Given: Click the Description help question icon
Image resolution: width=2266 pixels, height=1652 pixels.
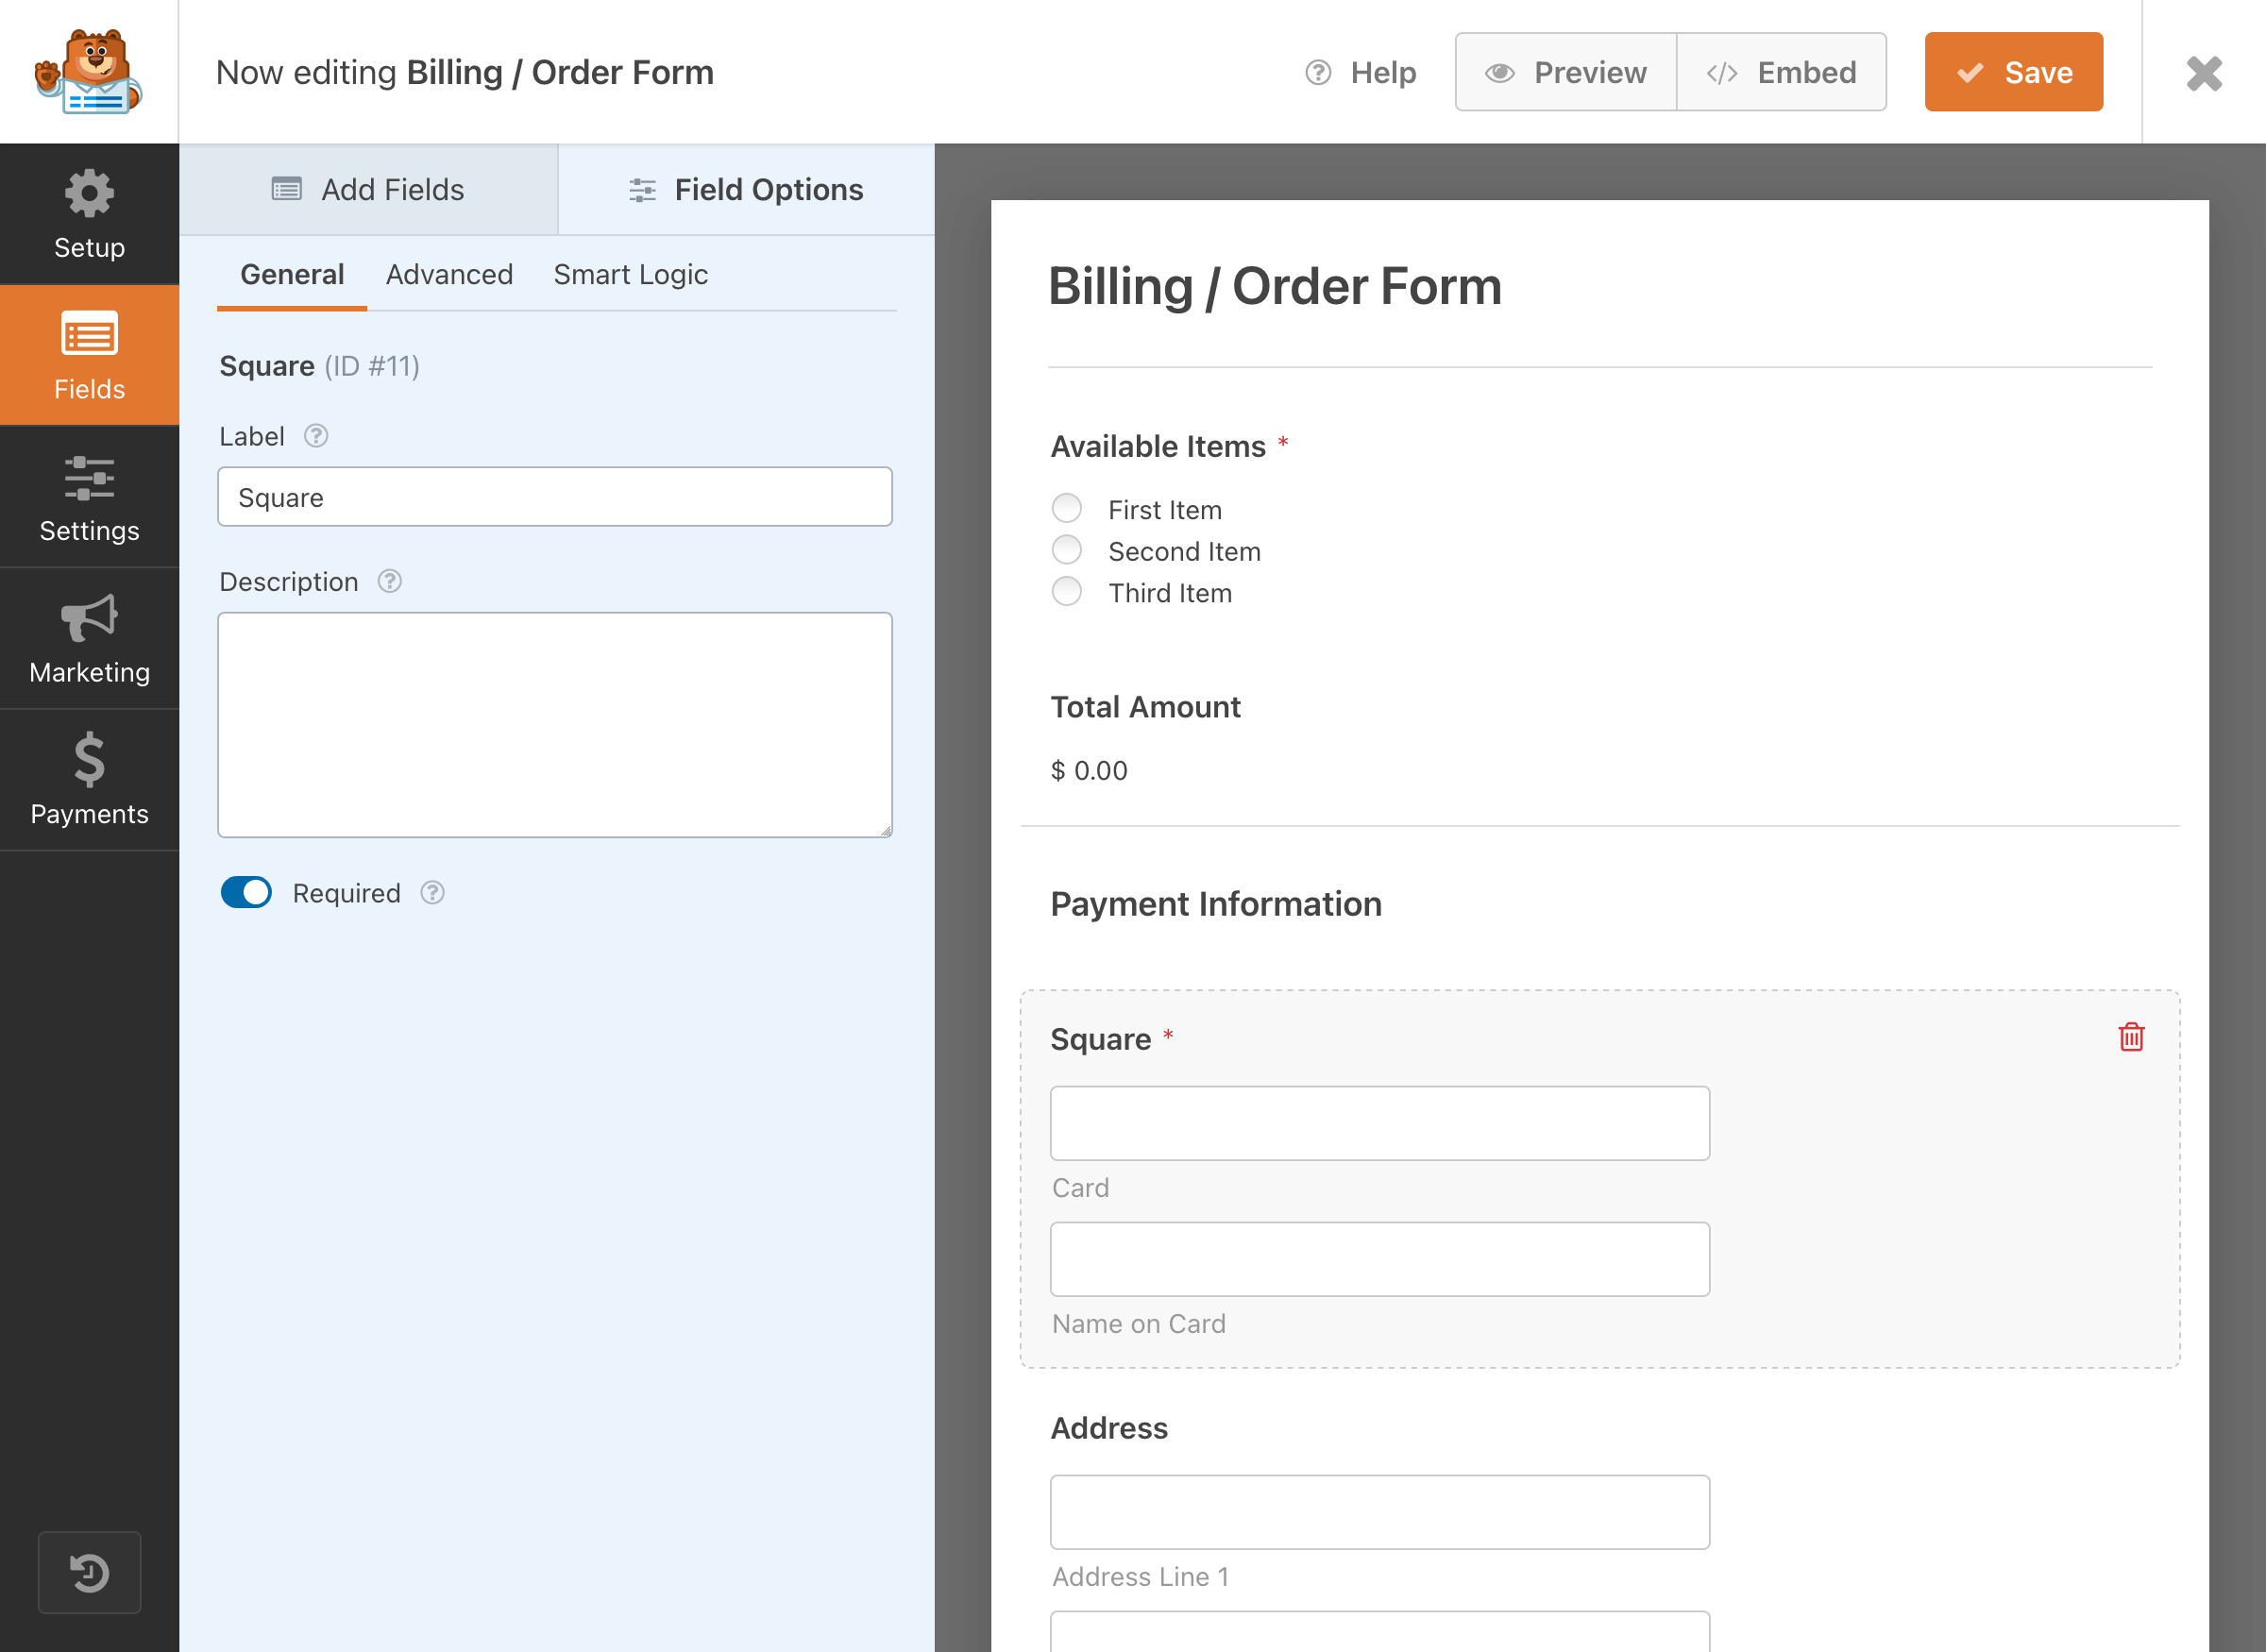Looking at the screenshot, I should tap(389, 581).
